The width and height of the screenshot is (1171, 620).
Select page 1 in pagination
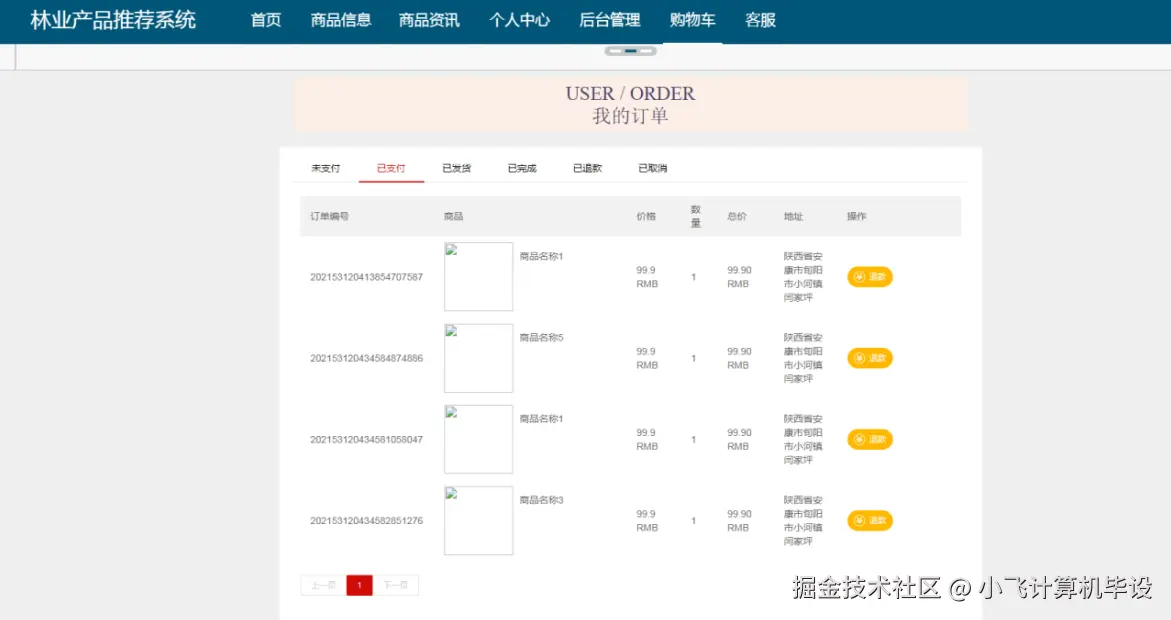[359, 585]
